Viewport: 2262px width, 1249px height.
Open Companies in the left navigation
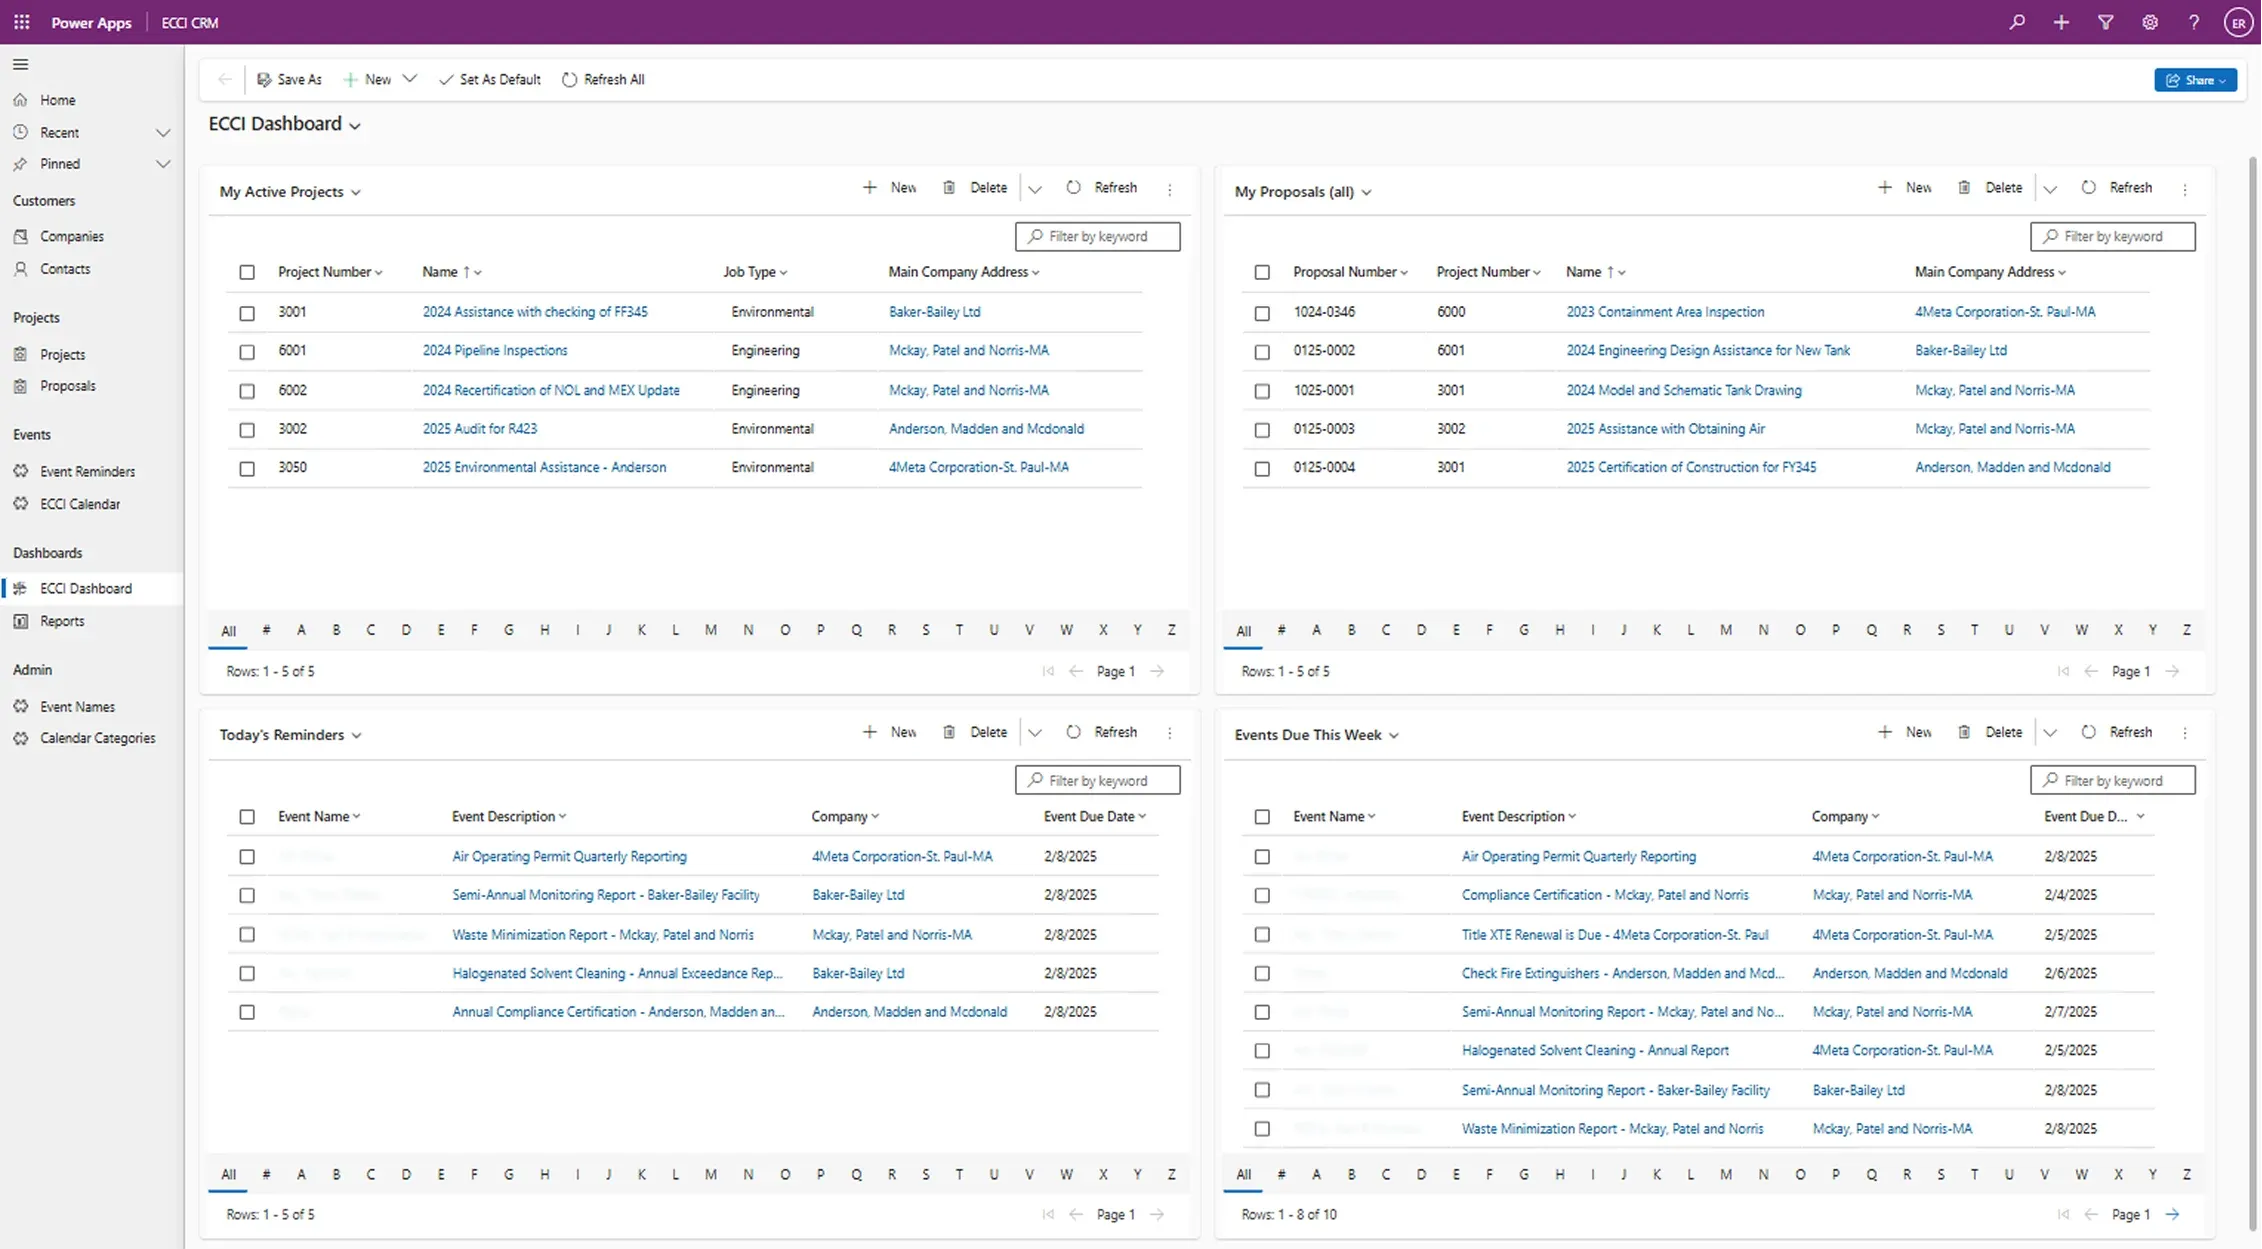tap(71, 237)
